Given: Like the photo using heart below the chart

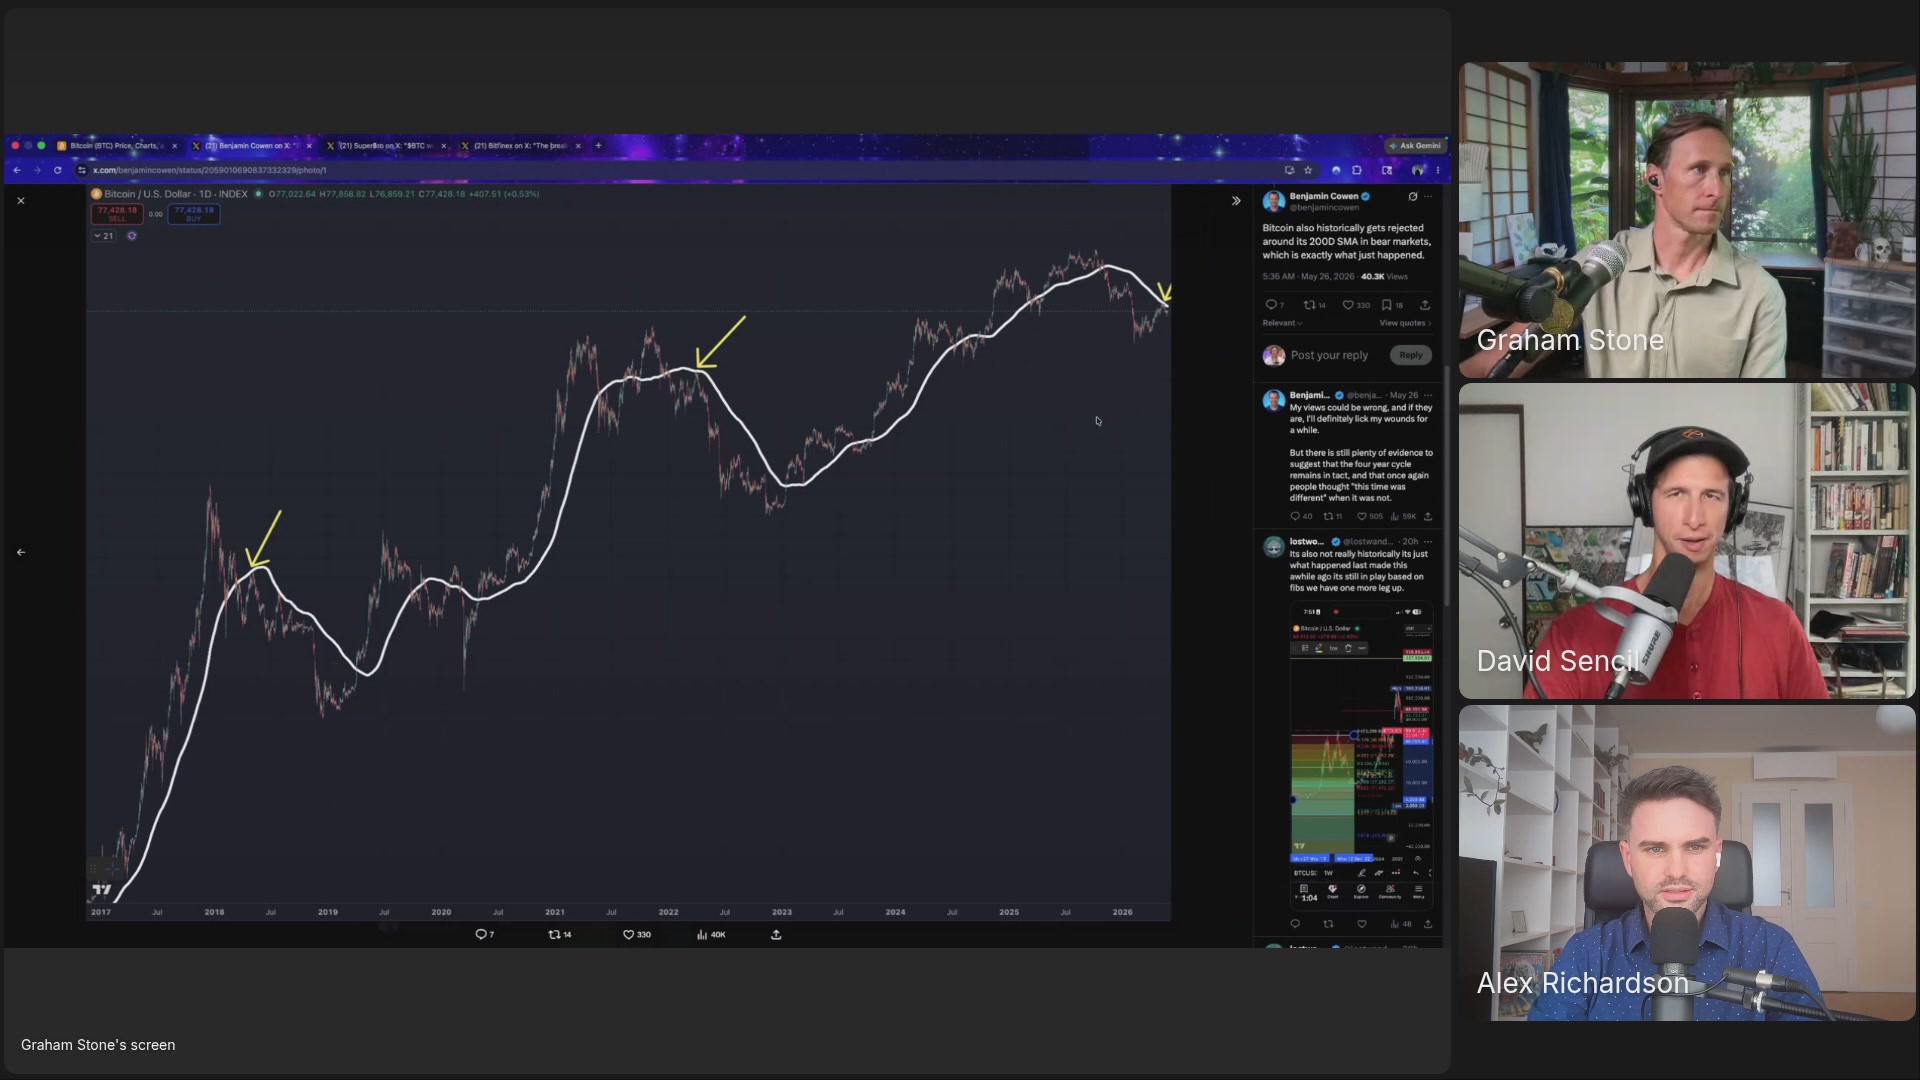Looking at the screenshot, I should point(628,935).
